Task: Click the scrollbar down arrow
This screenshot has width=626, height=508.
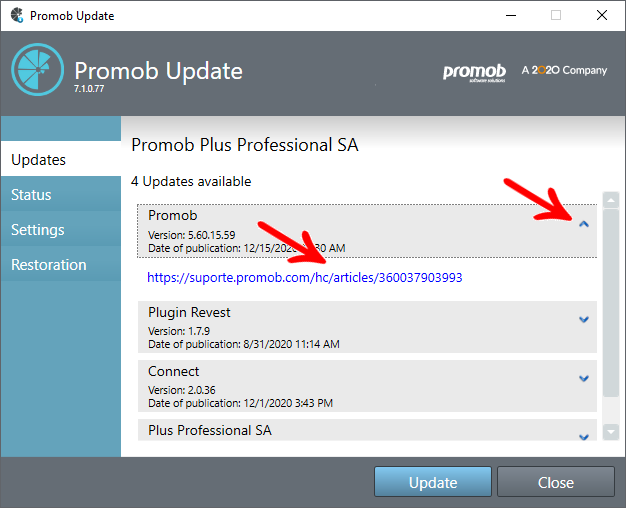Action: [x=611, y=432]
